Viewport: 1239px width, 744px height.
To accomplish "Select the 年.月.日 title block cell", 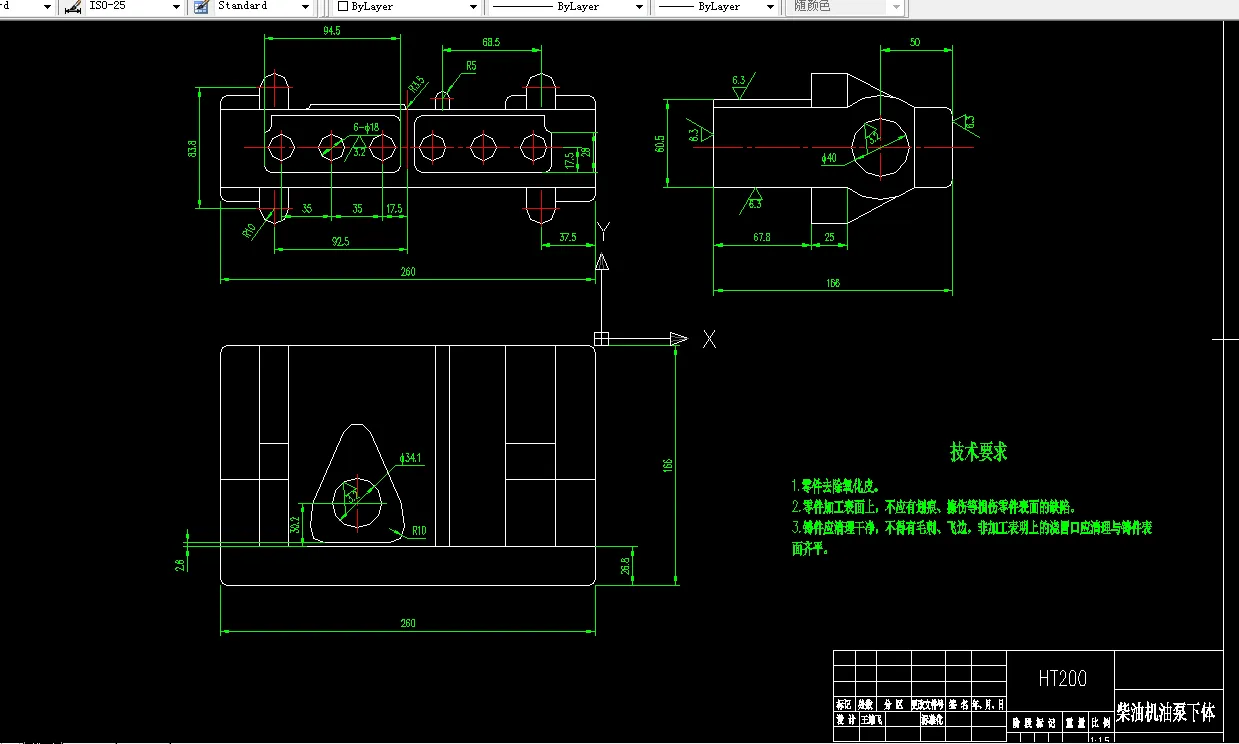I will pyautogui.click(x=989, y=704).
